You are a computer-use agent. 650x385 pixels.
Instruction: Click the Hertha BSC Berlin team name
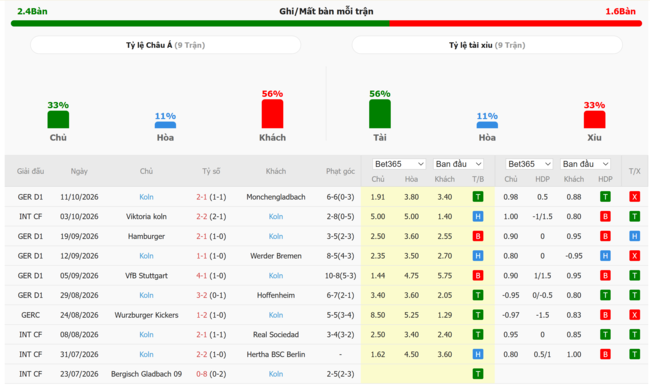(x=276, y=354)
